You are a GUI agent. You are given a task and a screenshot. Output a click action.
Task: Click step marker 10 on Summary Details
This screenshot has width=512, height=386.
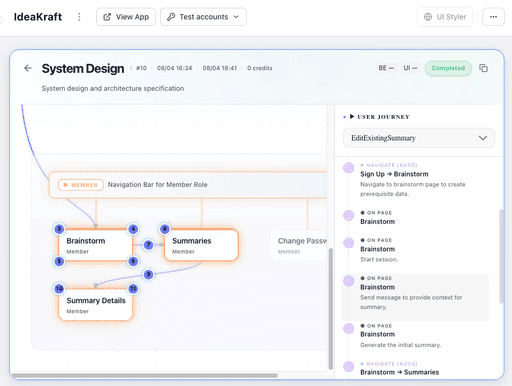click(x=59, y=289)
